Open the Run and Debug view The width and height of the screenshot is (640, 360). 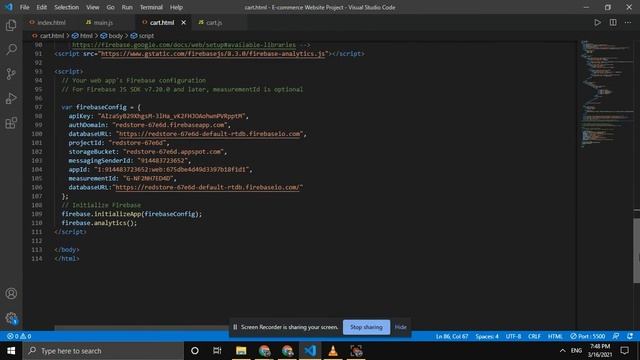[x=11, y=98]
